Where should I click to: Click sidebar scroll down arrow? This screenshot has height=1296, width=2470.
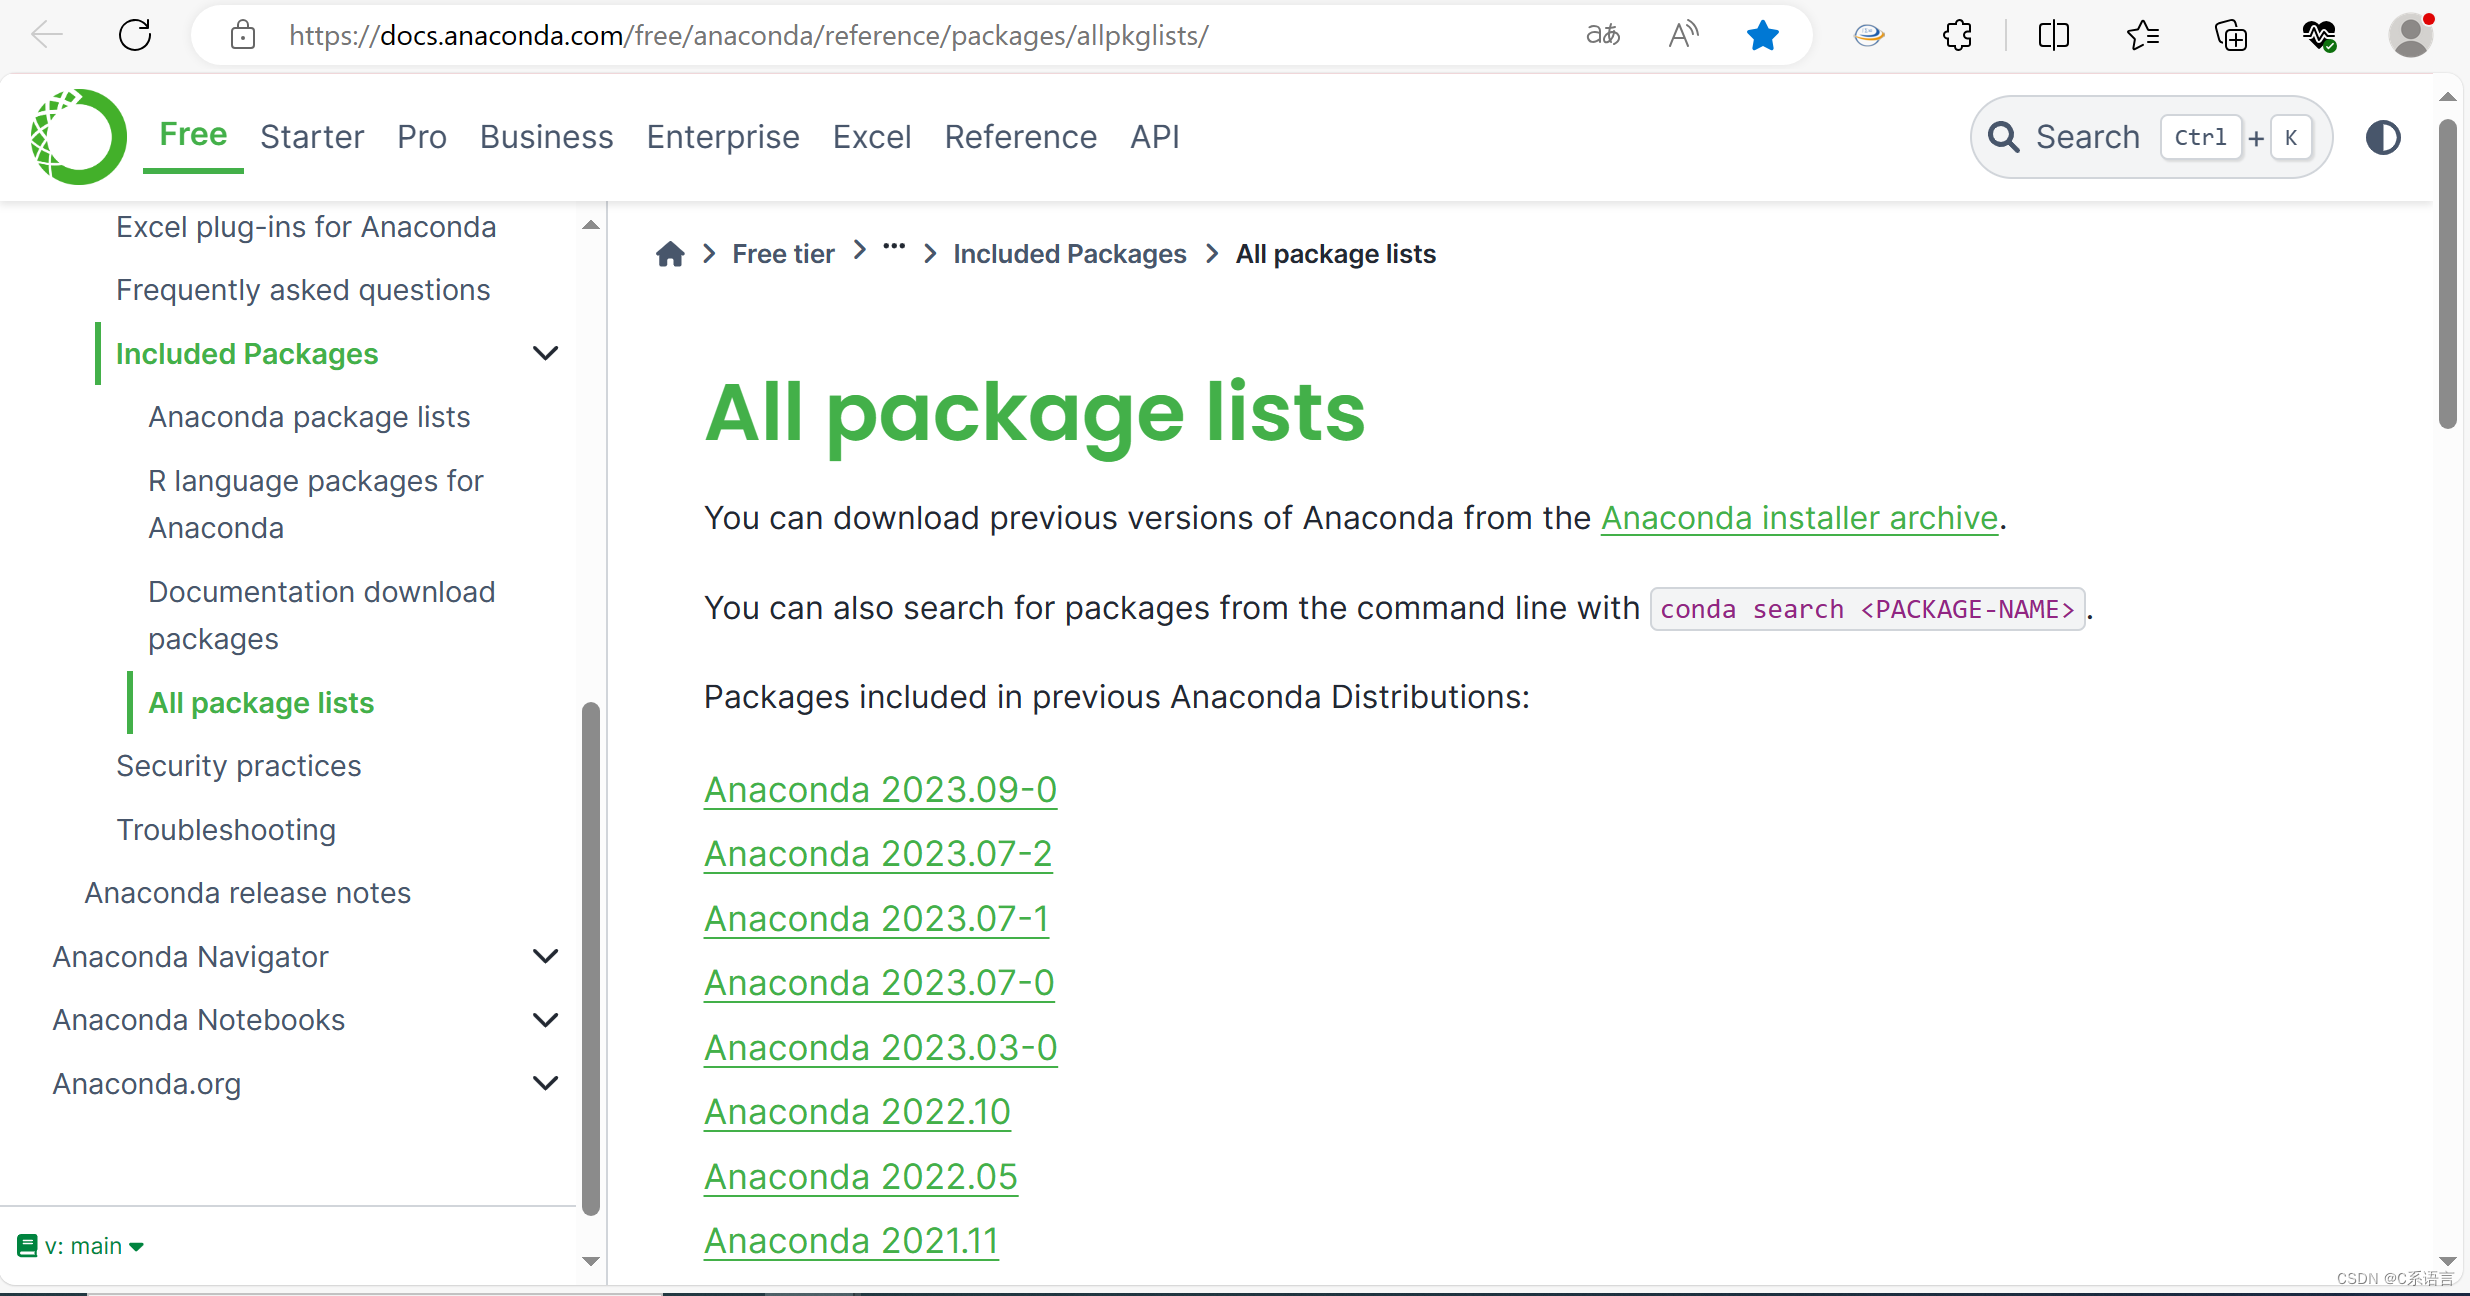[x=591, y=1261]
